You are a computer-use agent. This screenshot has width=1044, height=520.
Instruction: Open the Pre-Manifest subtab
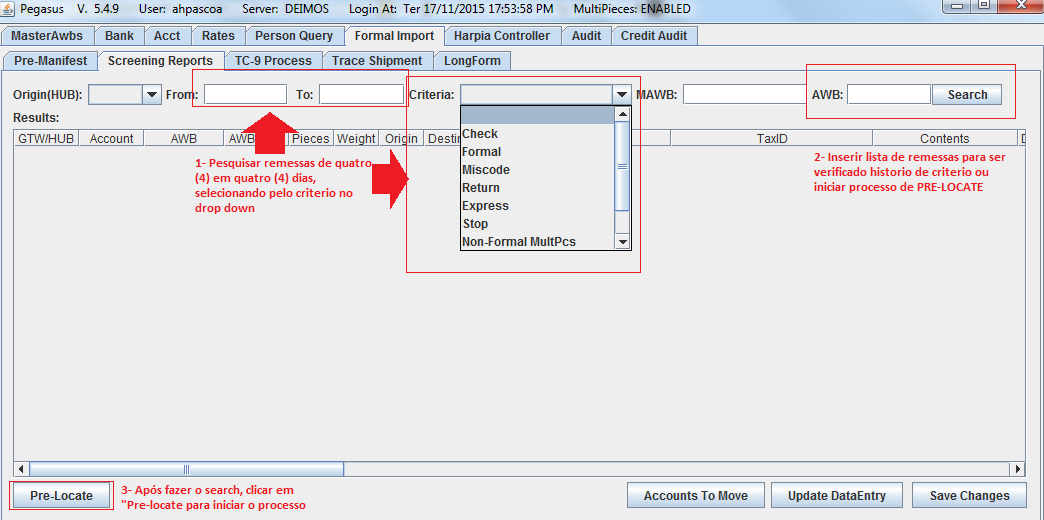click(x=51, y=61)
